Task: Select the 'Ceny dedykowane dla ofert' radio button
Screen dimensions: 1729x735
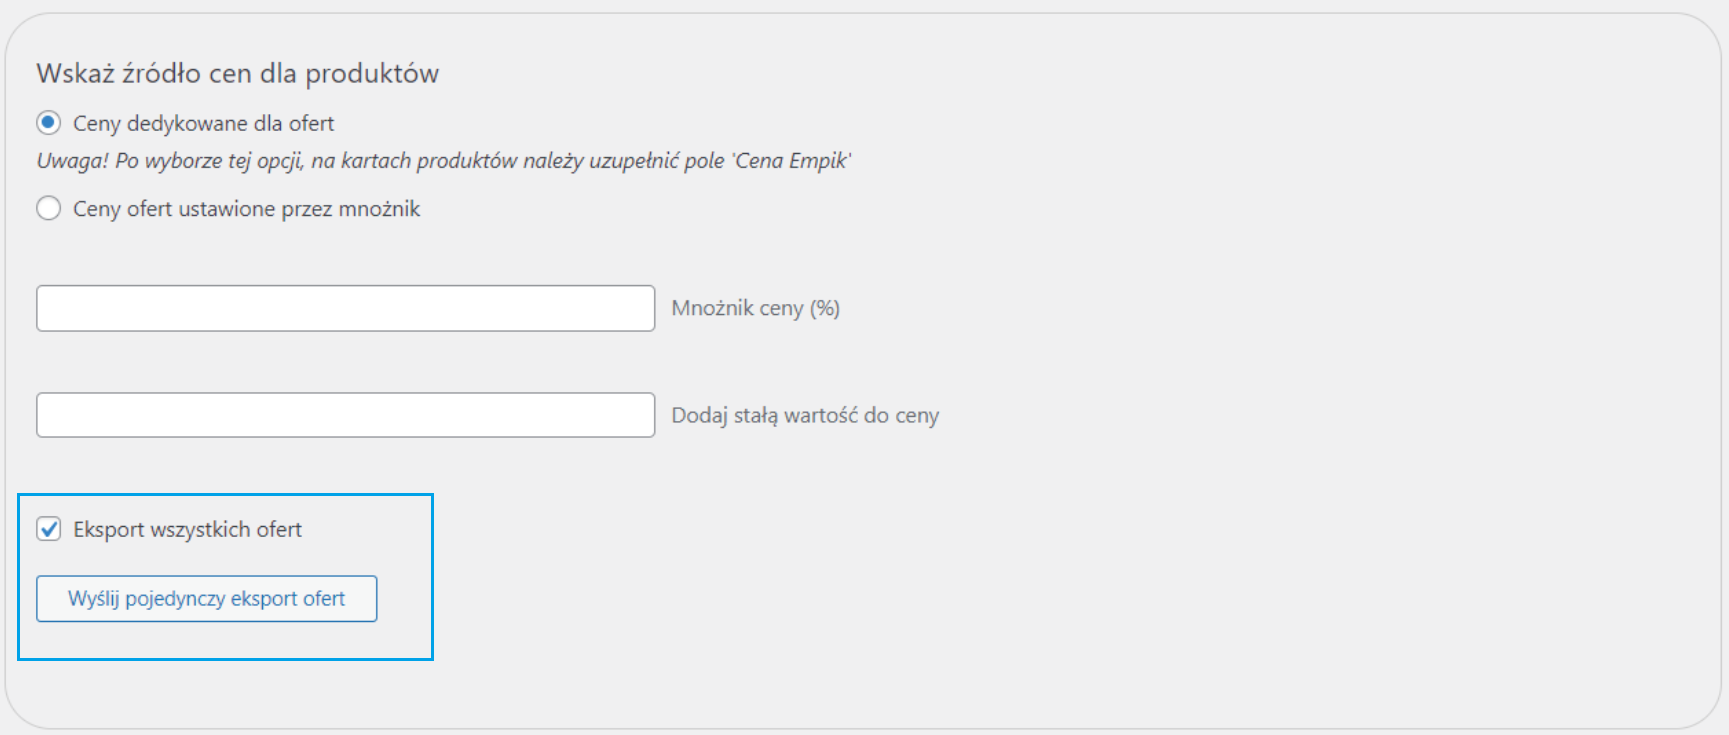Action: [48, 123]
